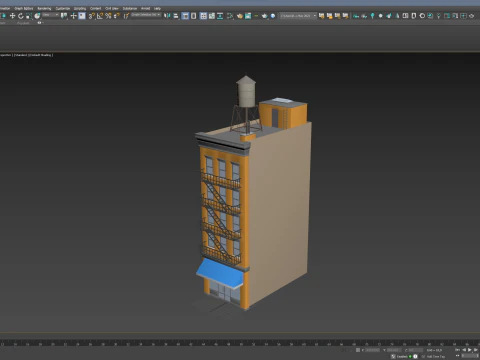Viewport: 480px width, 360px height.
Task: Open Render Setup teapot icon
Action: pyautogui.click(x=240, y=16)
